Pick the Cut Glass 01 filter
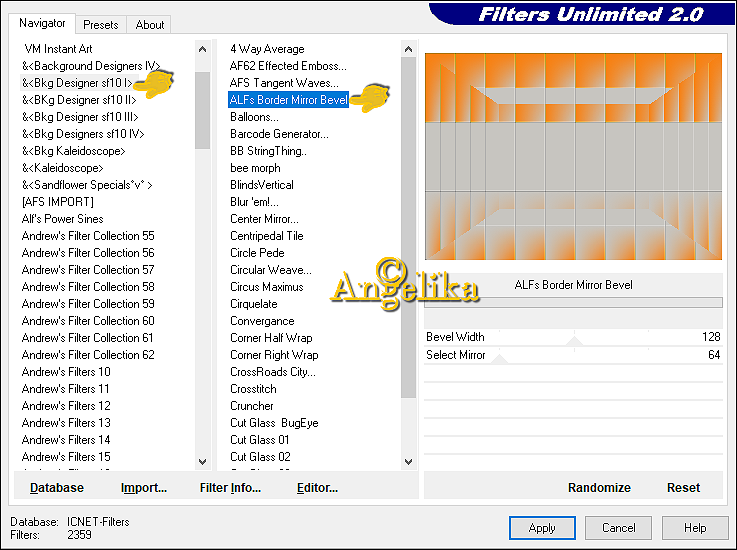The height and width of the screenshot is (550, 737). click(260, 440)
